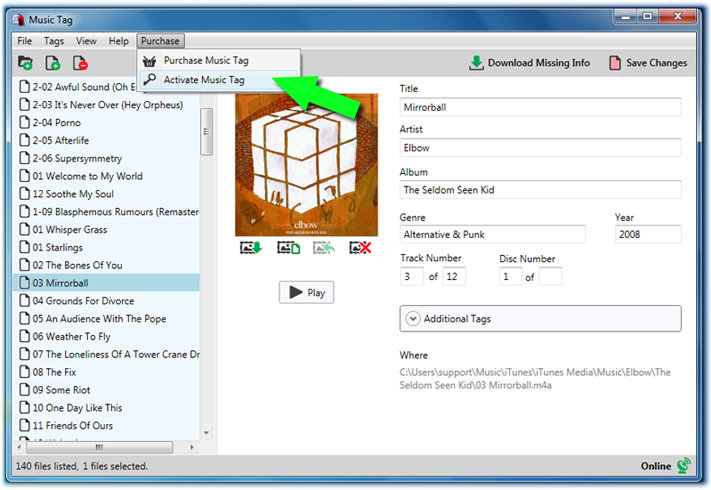Click the Music Tag app icon in title bar

pyautogui.click(x=18, y=19)
